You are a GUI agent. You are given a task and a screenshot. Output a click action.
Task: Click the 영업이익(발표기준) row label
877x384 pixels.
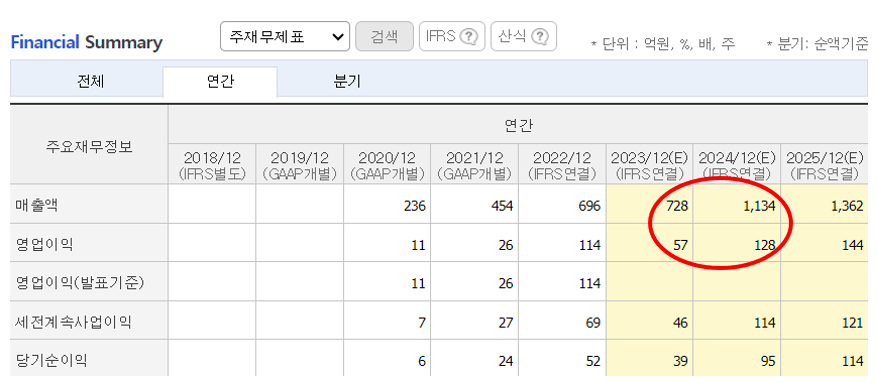point(80,283)
